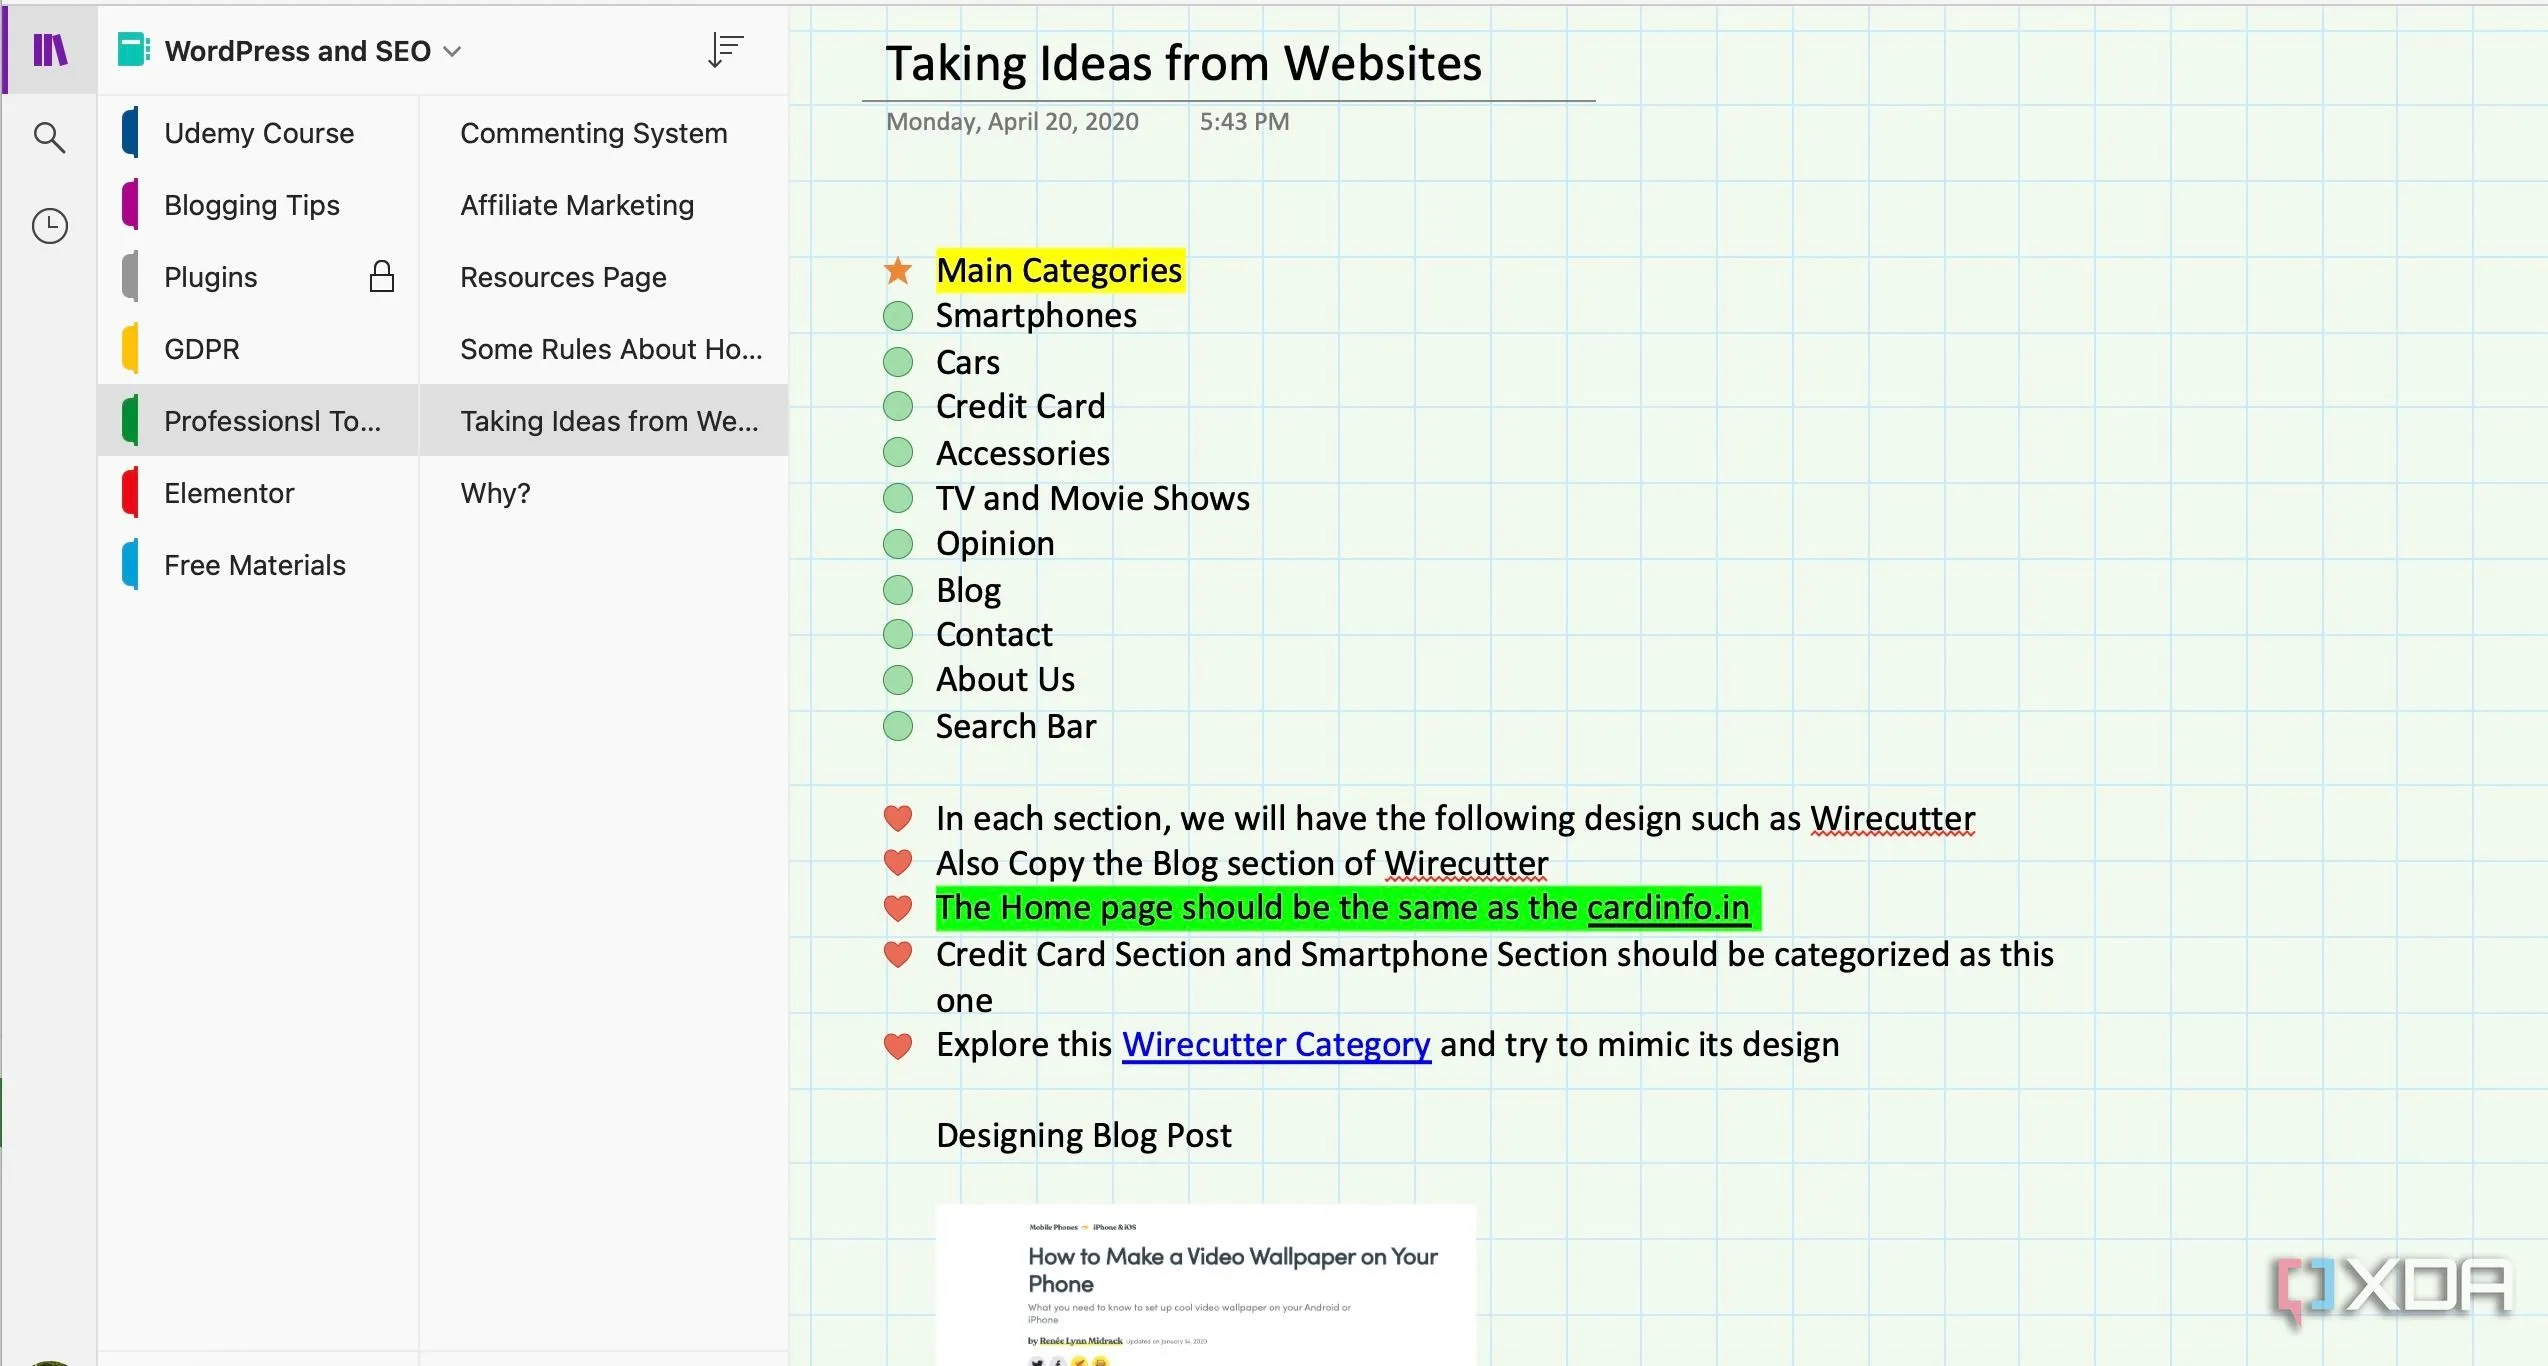Viewport: 2548px width, 1366px height.
Task: Toggle the green tag next to Contact
Action: click(x=898, y=634)
